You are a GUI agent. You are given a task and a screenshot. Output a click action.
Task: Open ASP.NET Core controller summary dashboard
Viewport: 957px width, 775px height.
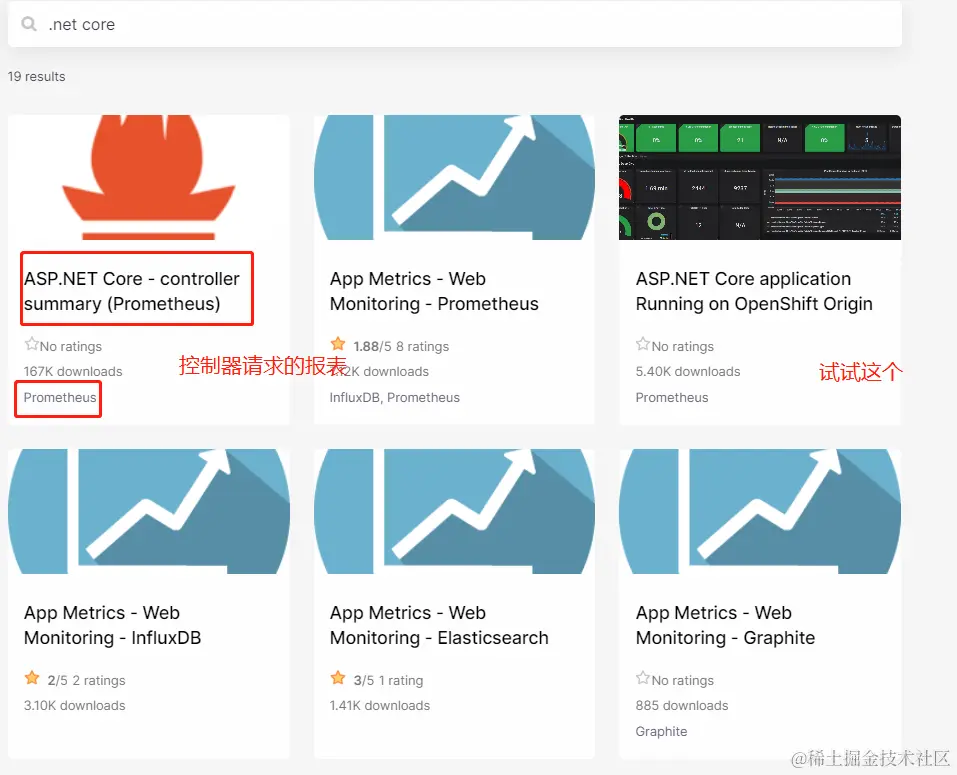[132, 291]
